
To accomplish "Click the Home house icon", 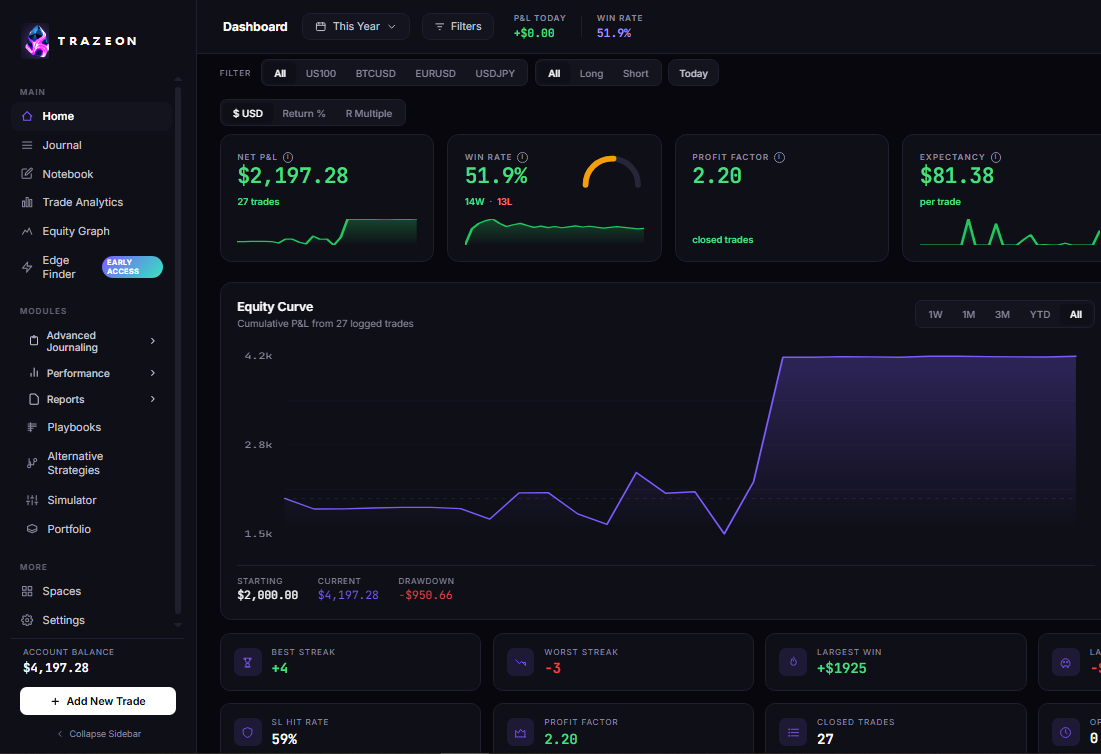I will click(27, 117).
